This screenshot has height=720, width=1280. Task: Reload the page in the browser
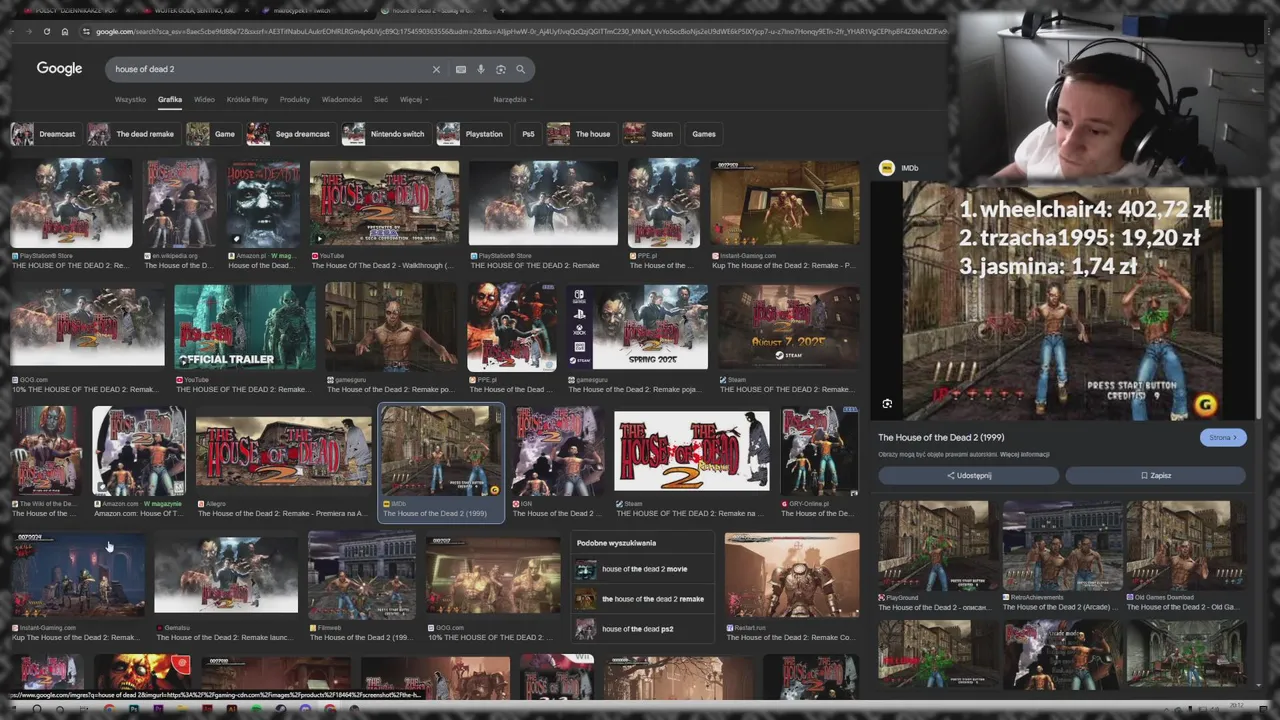pos(46,31)
